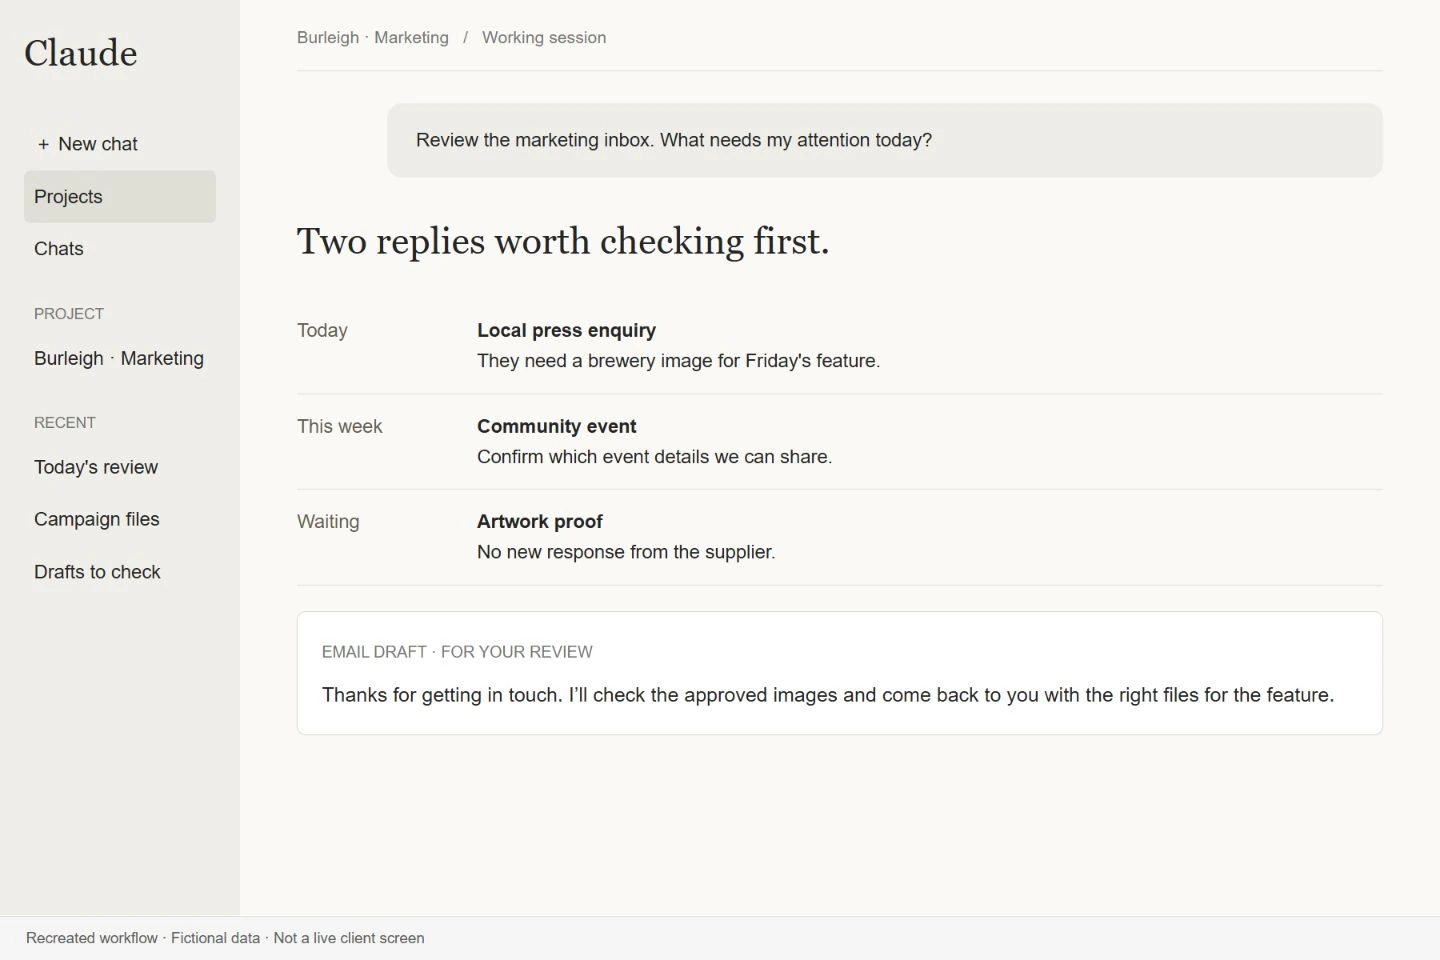Click the user message about marketing inbox
Screen dimensions: 1440x960
885,140
